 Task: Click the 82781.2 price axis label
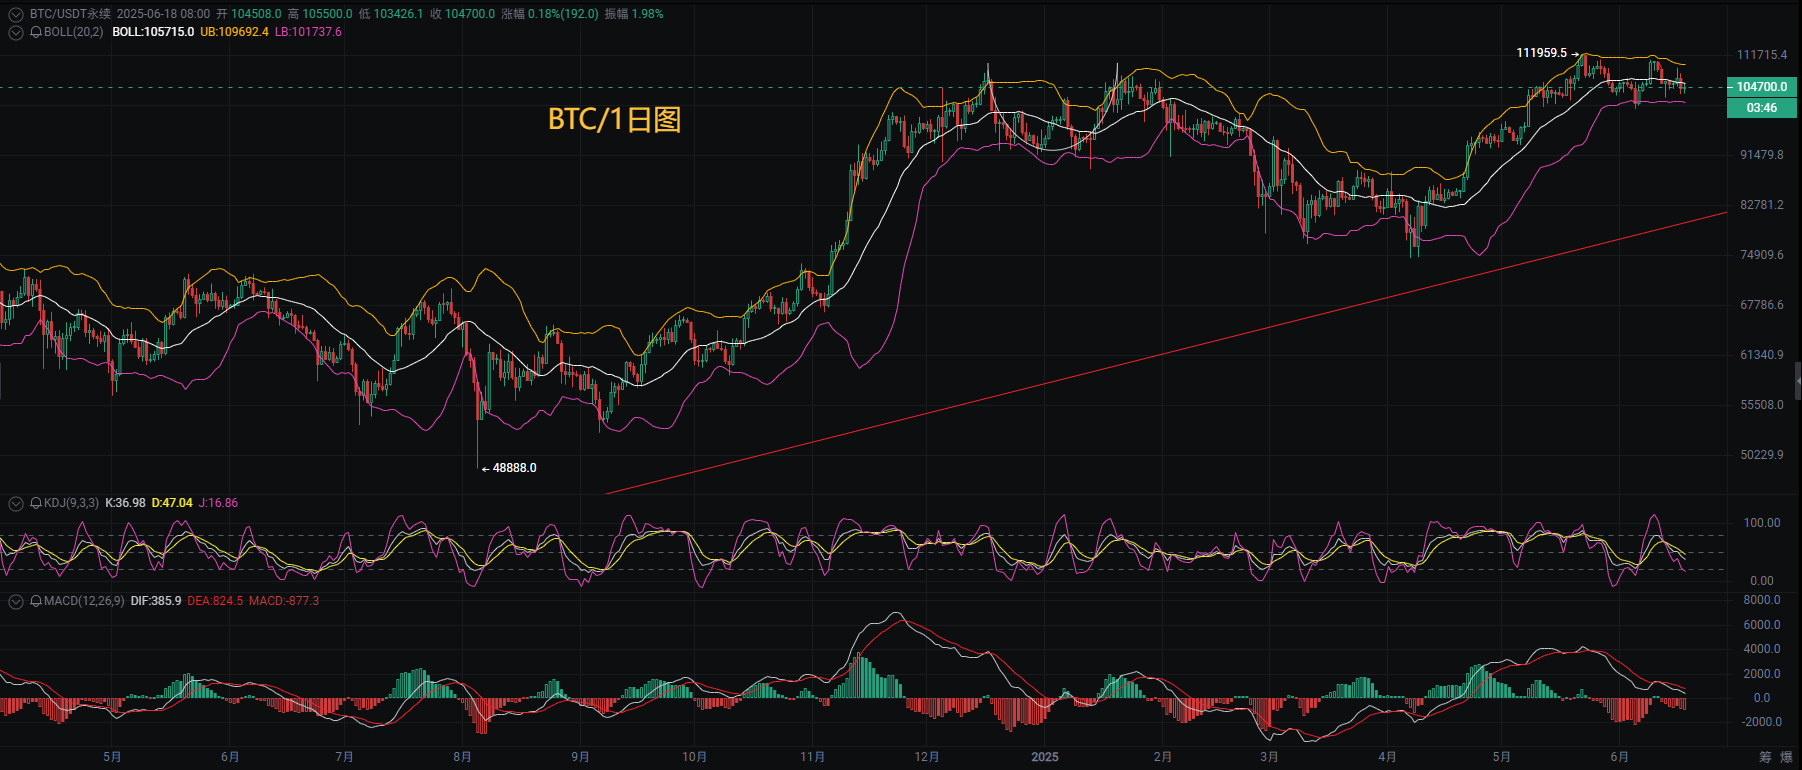click(1762, 205)
